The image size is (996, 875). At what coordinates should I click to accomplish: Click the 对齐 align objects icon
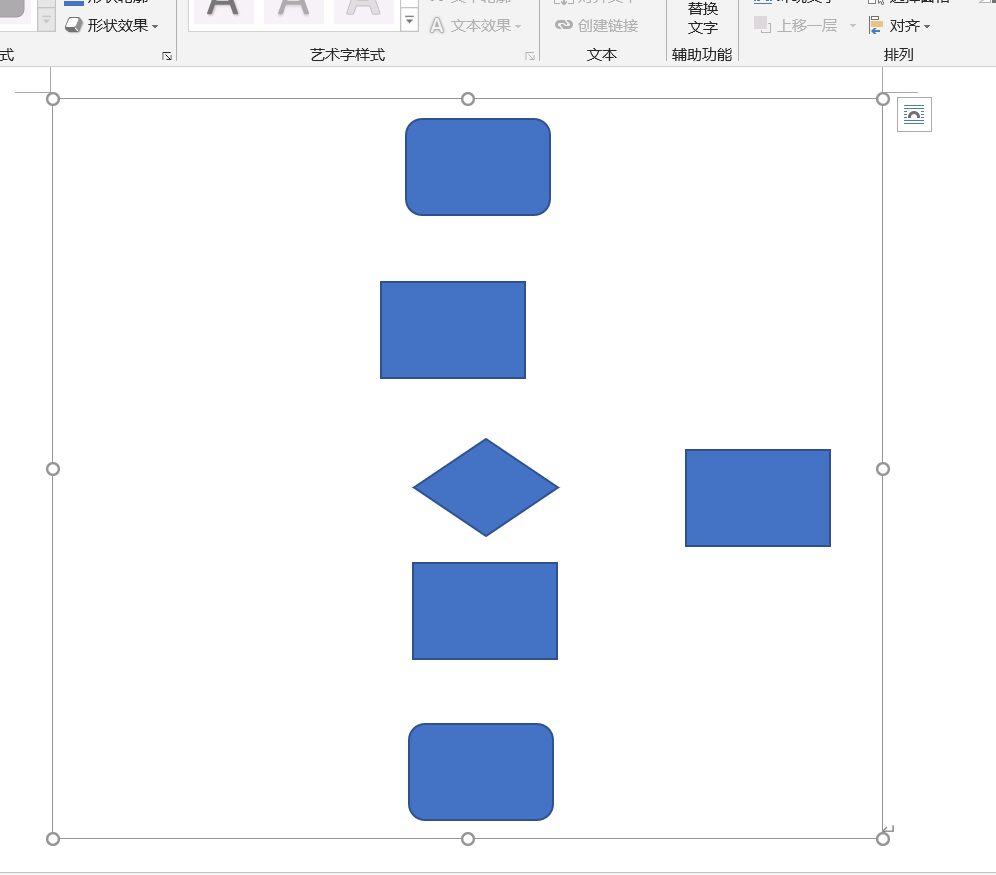click(x=876, y=25)
